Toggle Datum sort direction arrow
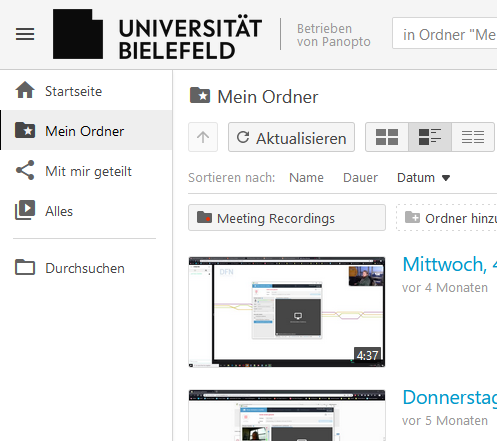 [446, 178]
